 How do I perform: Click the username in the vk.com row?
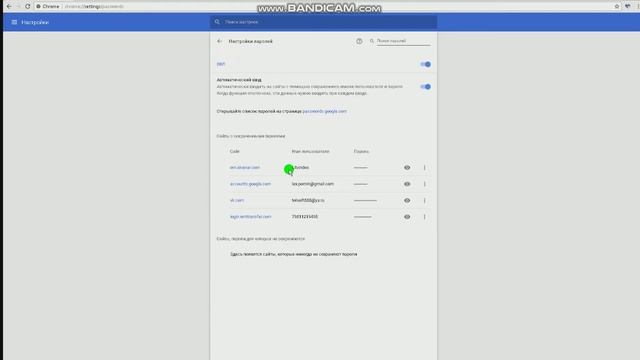(308, 200)
